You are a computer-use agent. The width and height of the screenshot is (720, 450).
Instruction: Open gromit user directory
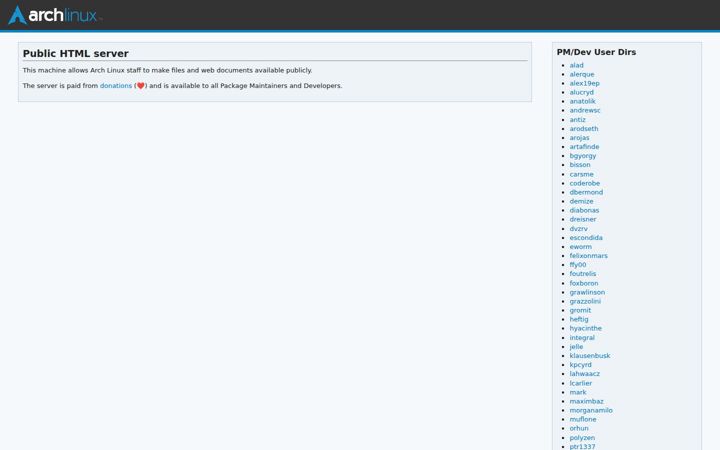tap(580, 310)
